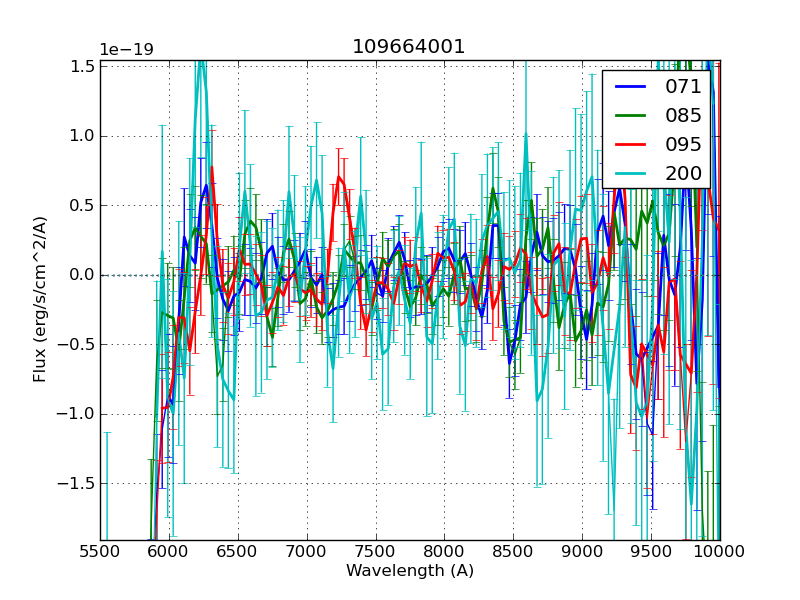Select the 095 legend label text
Screen dimensions: 800x600
[683, 145]
